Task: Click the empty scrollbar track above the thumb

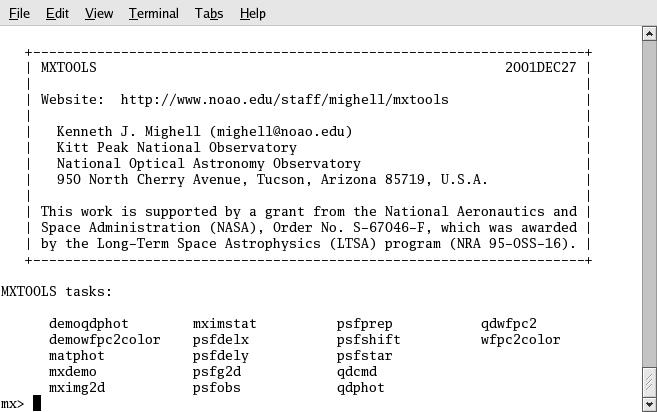Action: (x=649, y=200)
